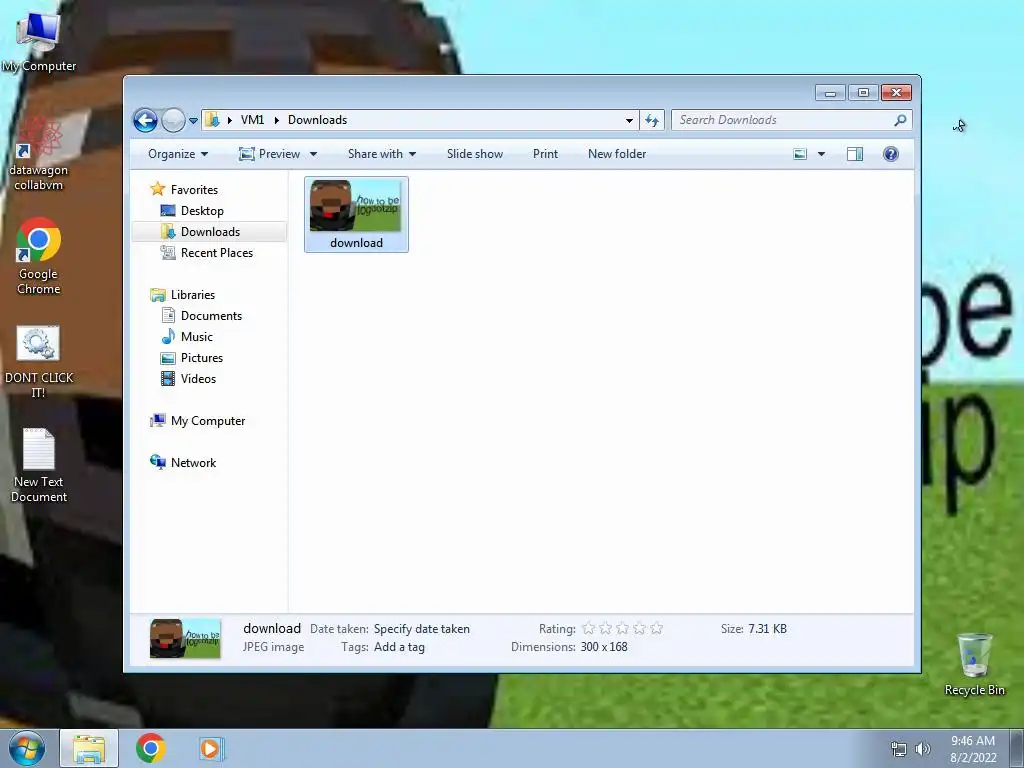Screen dimensions: 1024x768
Task: Expand the view options dropdown arrow
Action: coord(822,154)
